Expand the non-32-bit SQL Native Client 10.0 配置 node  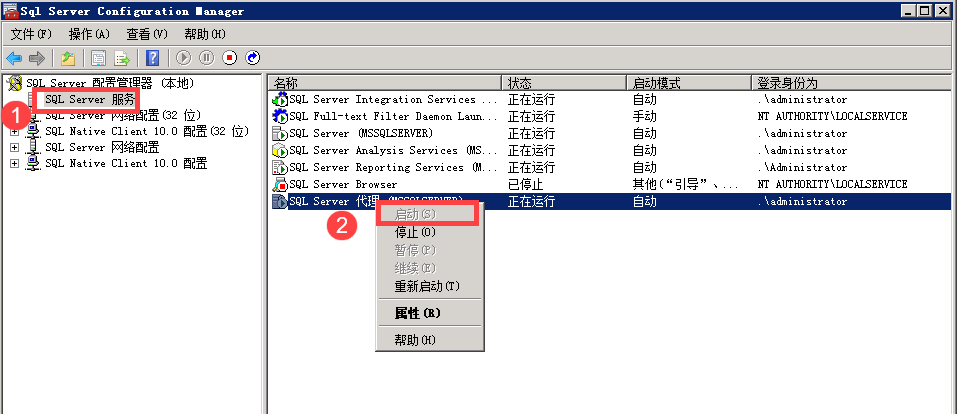coord(15,163)
